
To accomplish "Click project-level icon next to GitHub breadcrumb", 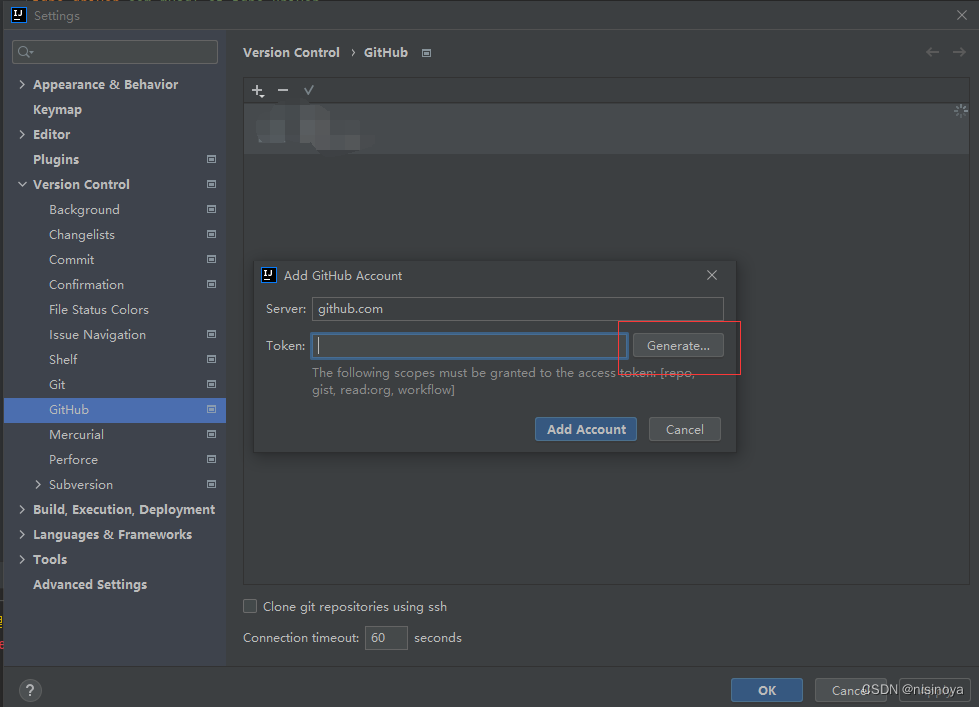I will [x=426, y=53].
